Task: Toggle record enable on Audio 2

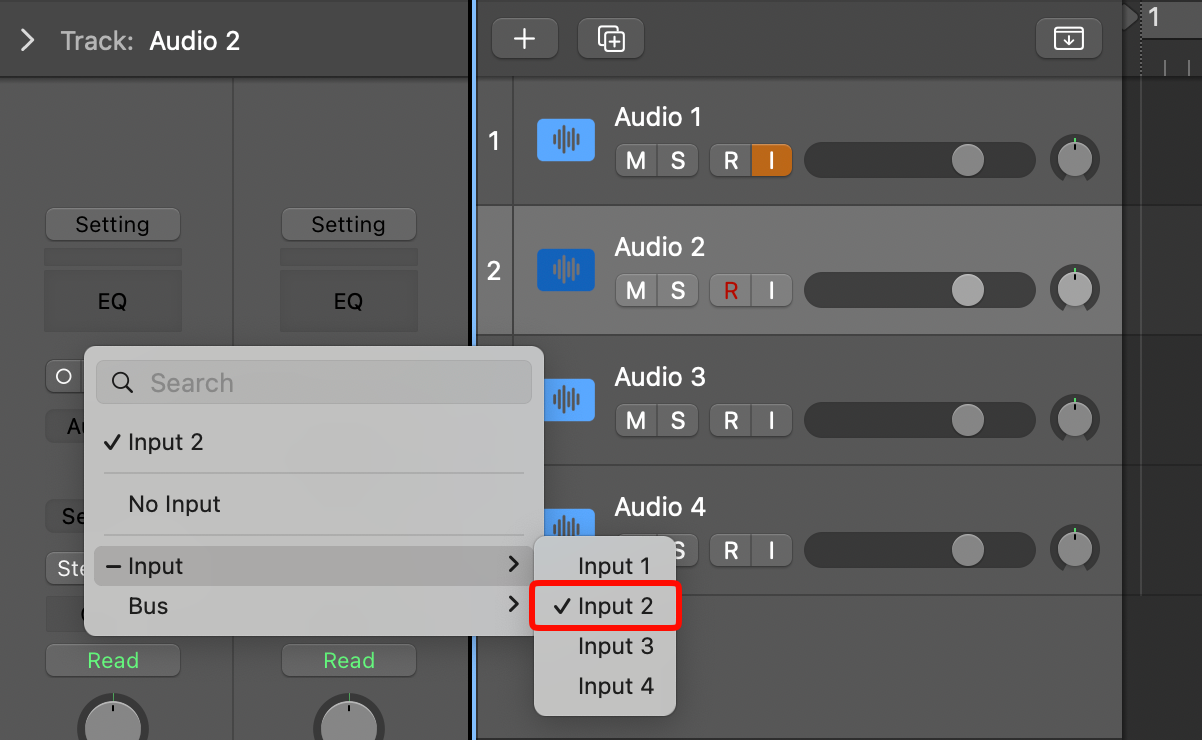Action: pos(731,290)
